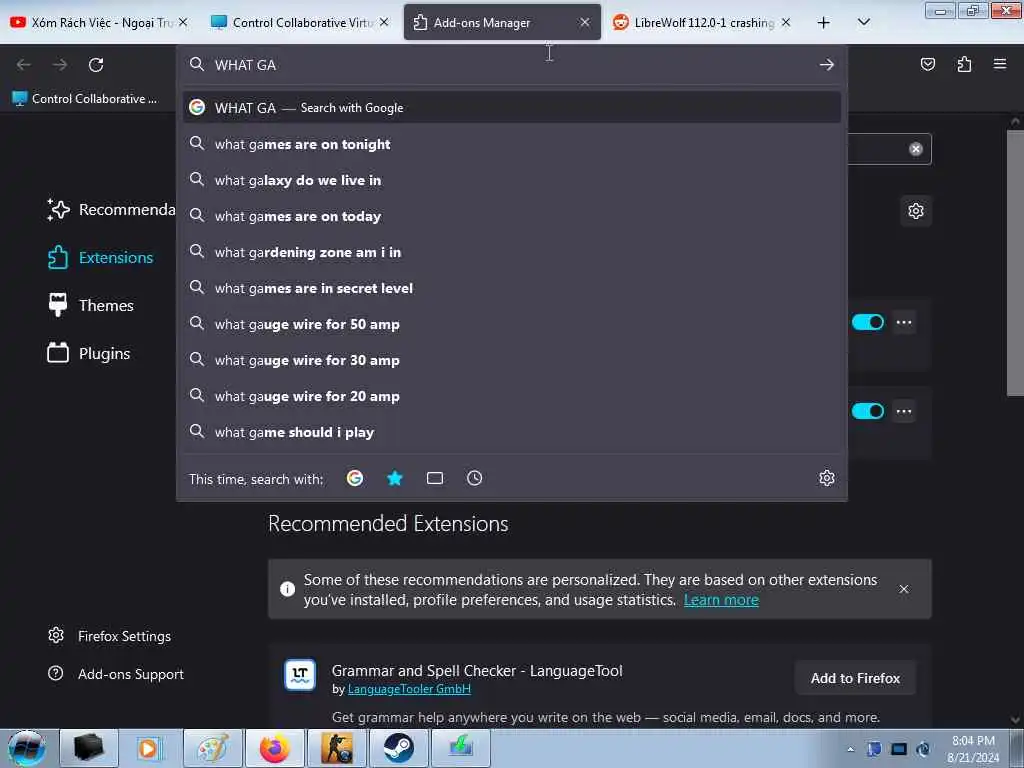Select WHAT GA Search with Google
The height and width of the screenshot is (768, 1024).
click(512, 108)
